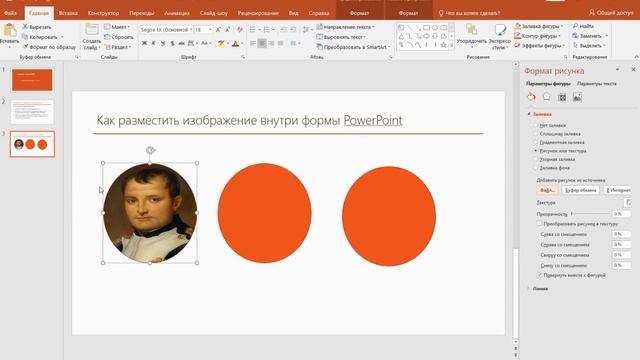Switch to the Переходы ribbon tab
The height and width of the screenshot is (360, 640).
(x=142, y=13)
